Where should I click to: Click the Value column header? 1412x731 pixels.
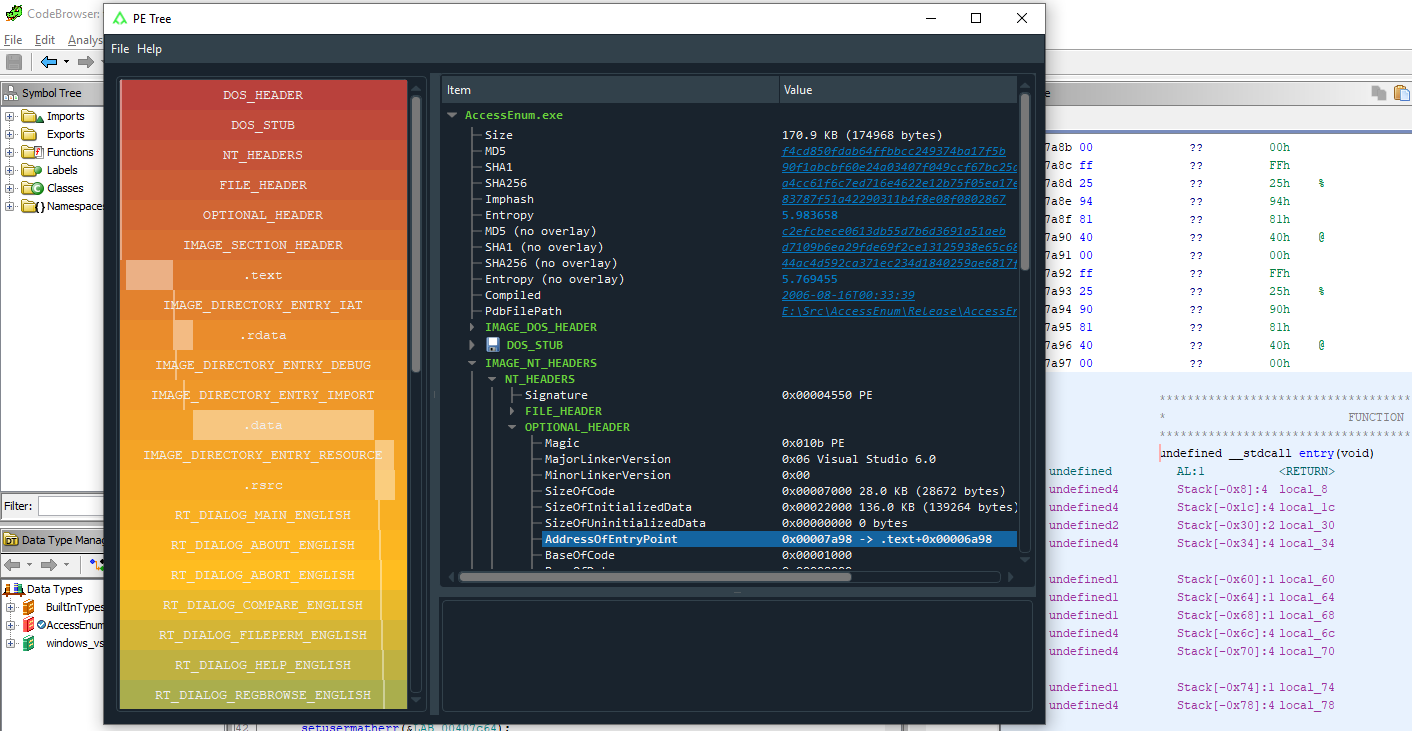(898, 90)
